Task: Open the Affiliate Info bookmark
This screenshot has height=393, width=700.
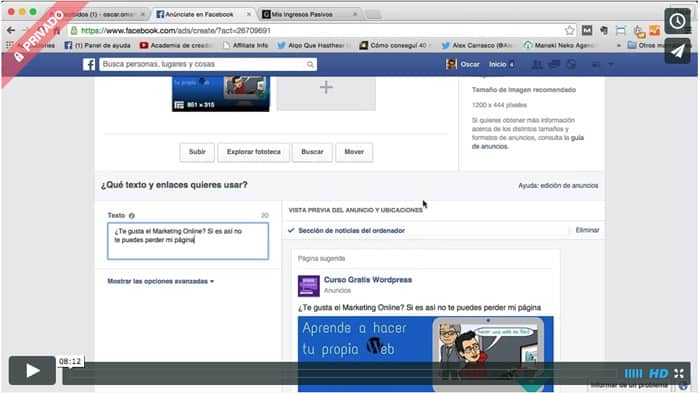Action: click(245, 45)
